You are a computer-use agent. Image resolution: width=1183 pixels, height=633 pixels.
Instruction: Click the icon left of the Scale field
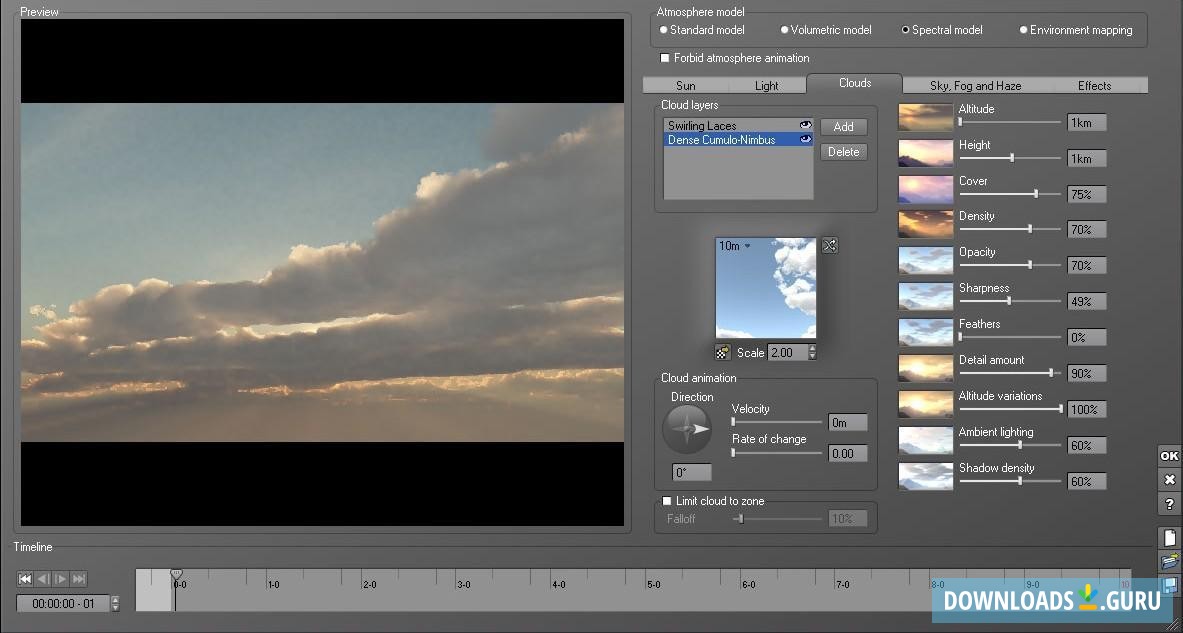(x=723, y=352)
